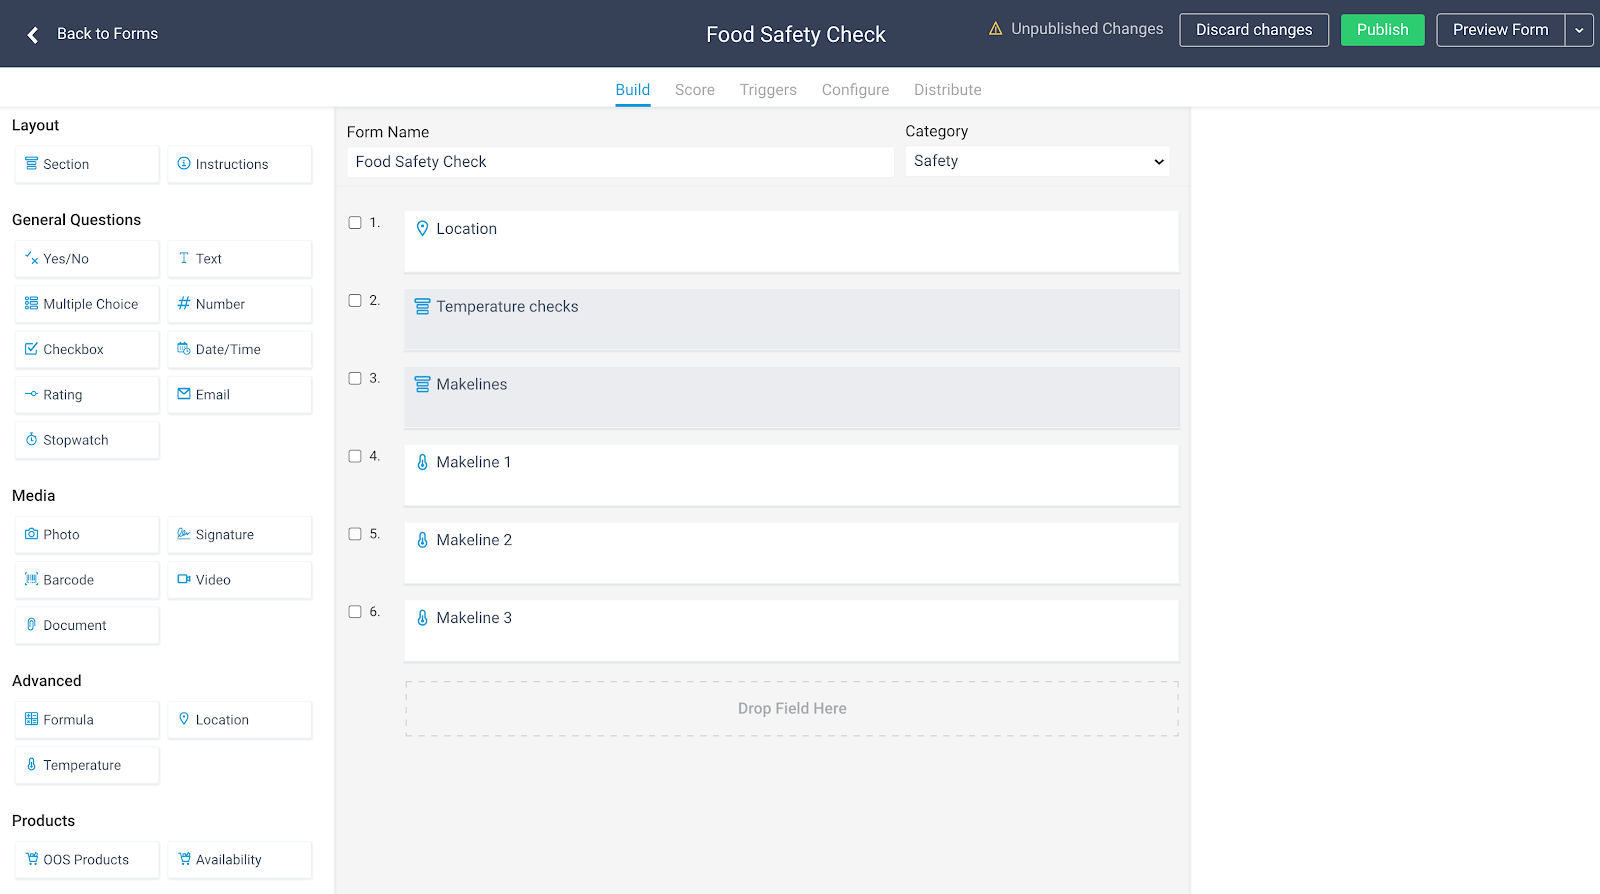Click the warning icon beside Unpublished Changes
Image resolution: width=1600 pixels, height=894 pixels.
(x=996, y=29)
